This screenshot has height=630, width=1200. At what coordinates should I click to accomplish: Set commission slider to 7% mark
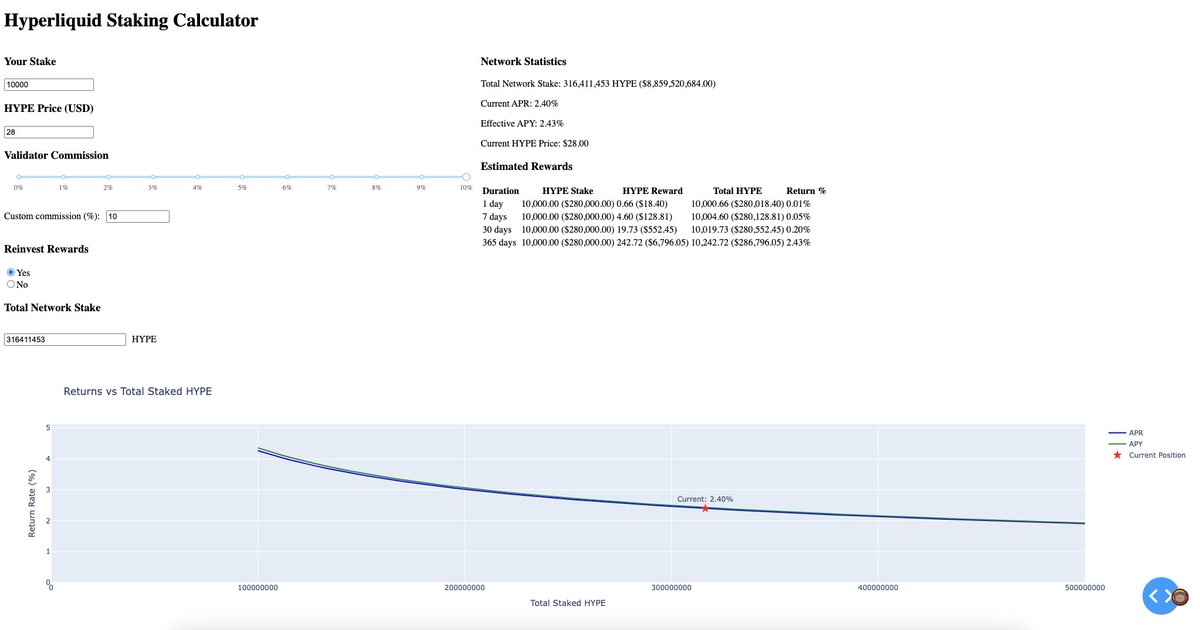pyautogui.click(x=331, y=177)
